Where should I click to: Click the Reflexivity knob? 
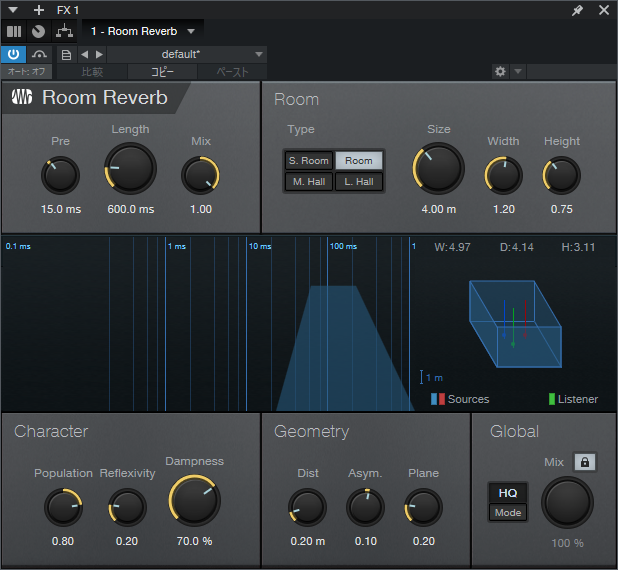127,507
